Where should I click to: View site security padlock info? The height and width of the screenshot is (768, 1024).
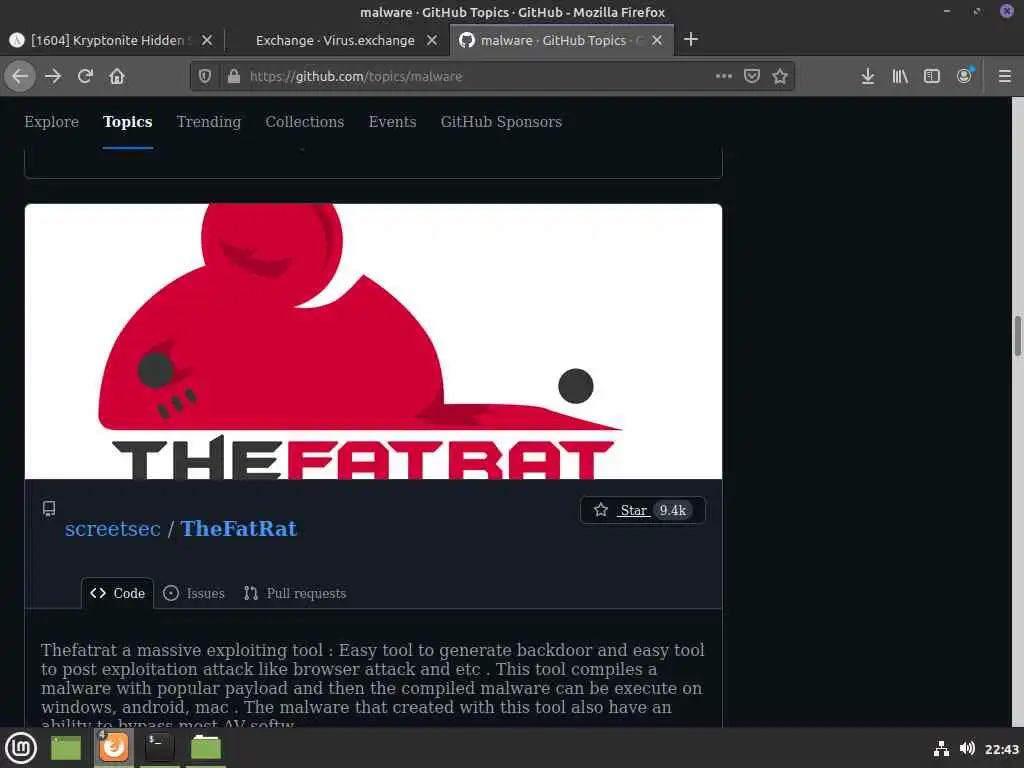tap(233, 76)
